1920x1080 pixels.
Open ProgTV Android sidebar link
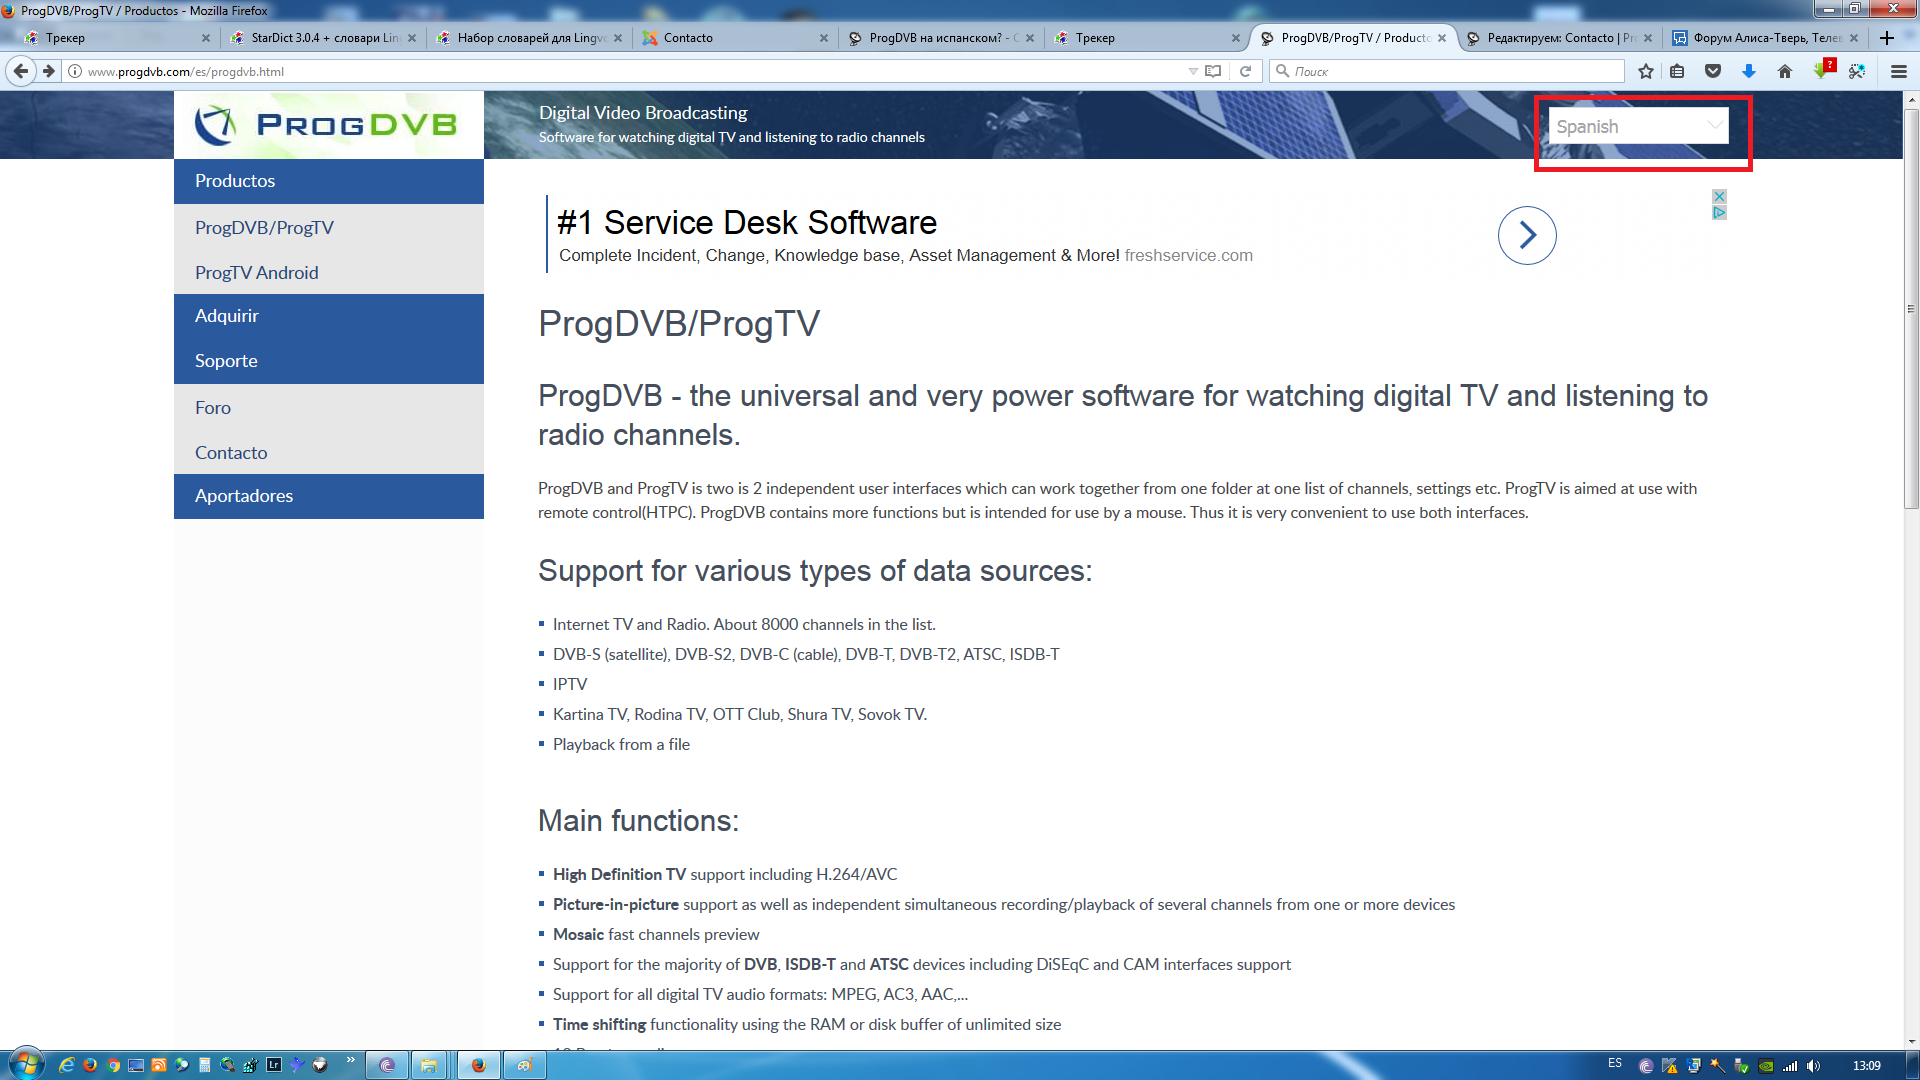point(257,272)
